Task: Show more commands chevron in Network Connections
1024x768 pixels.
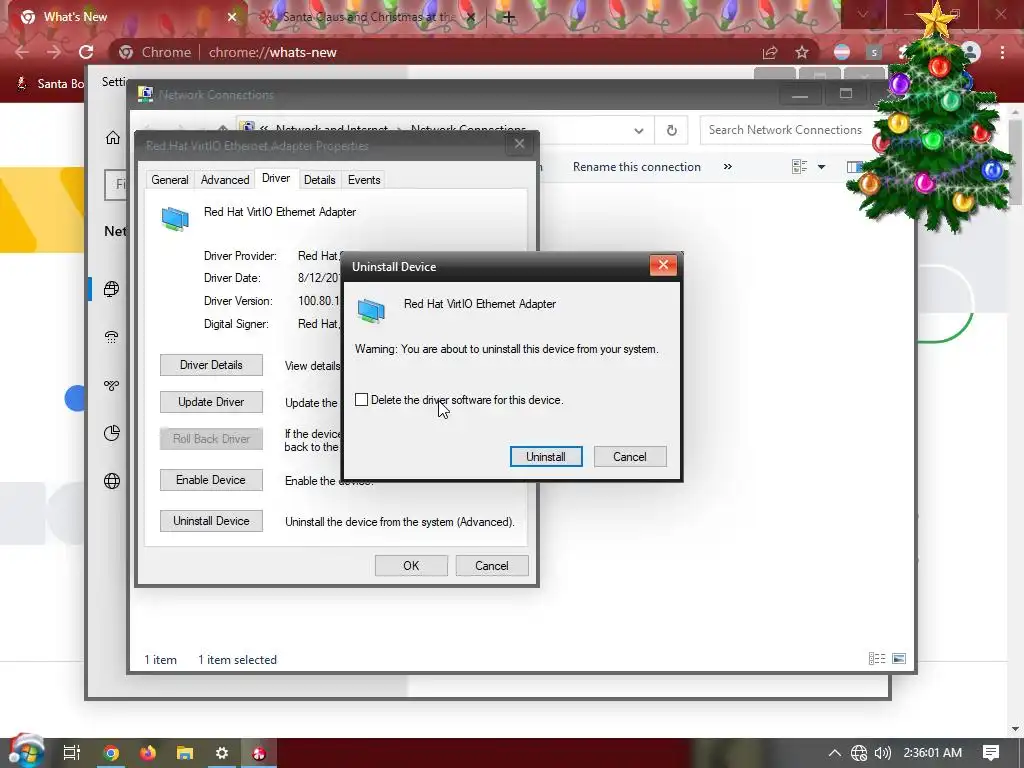Action: [x=728, y=167]
